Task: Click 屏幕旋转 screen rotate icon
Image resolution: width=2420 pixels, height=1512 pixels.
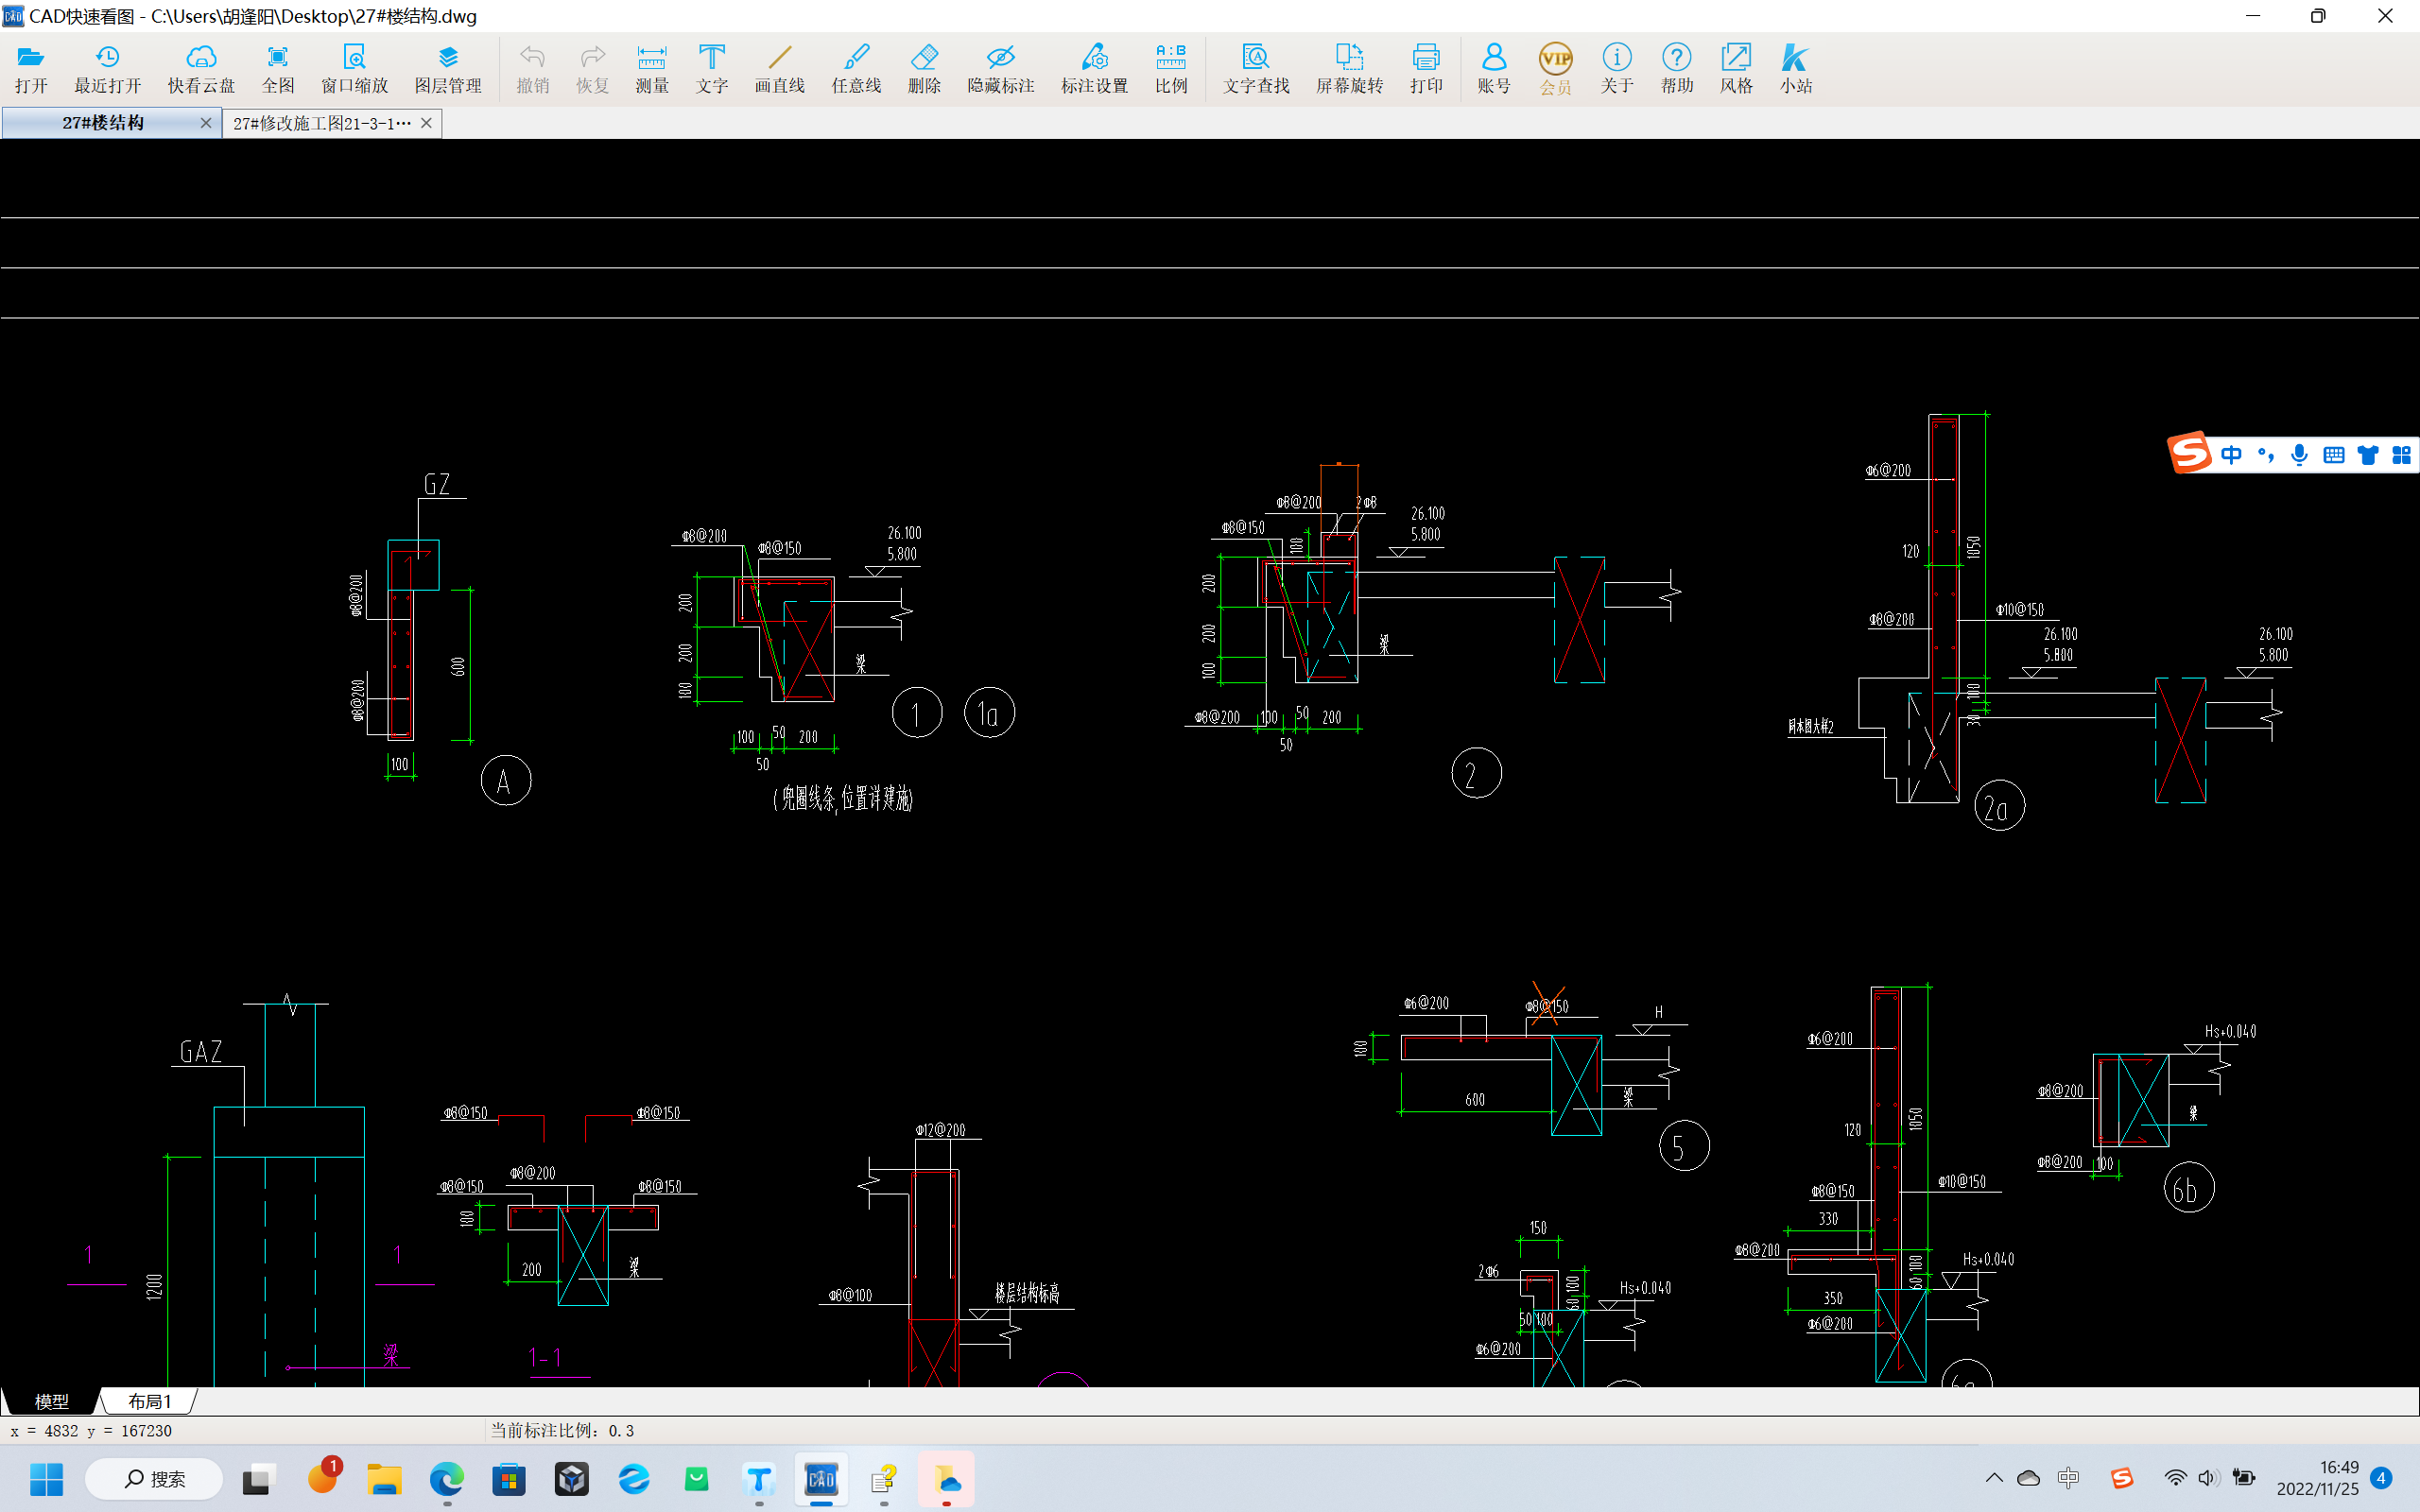Action: (x=1349, y=68)
